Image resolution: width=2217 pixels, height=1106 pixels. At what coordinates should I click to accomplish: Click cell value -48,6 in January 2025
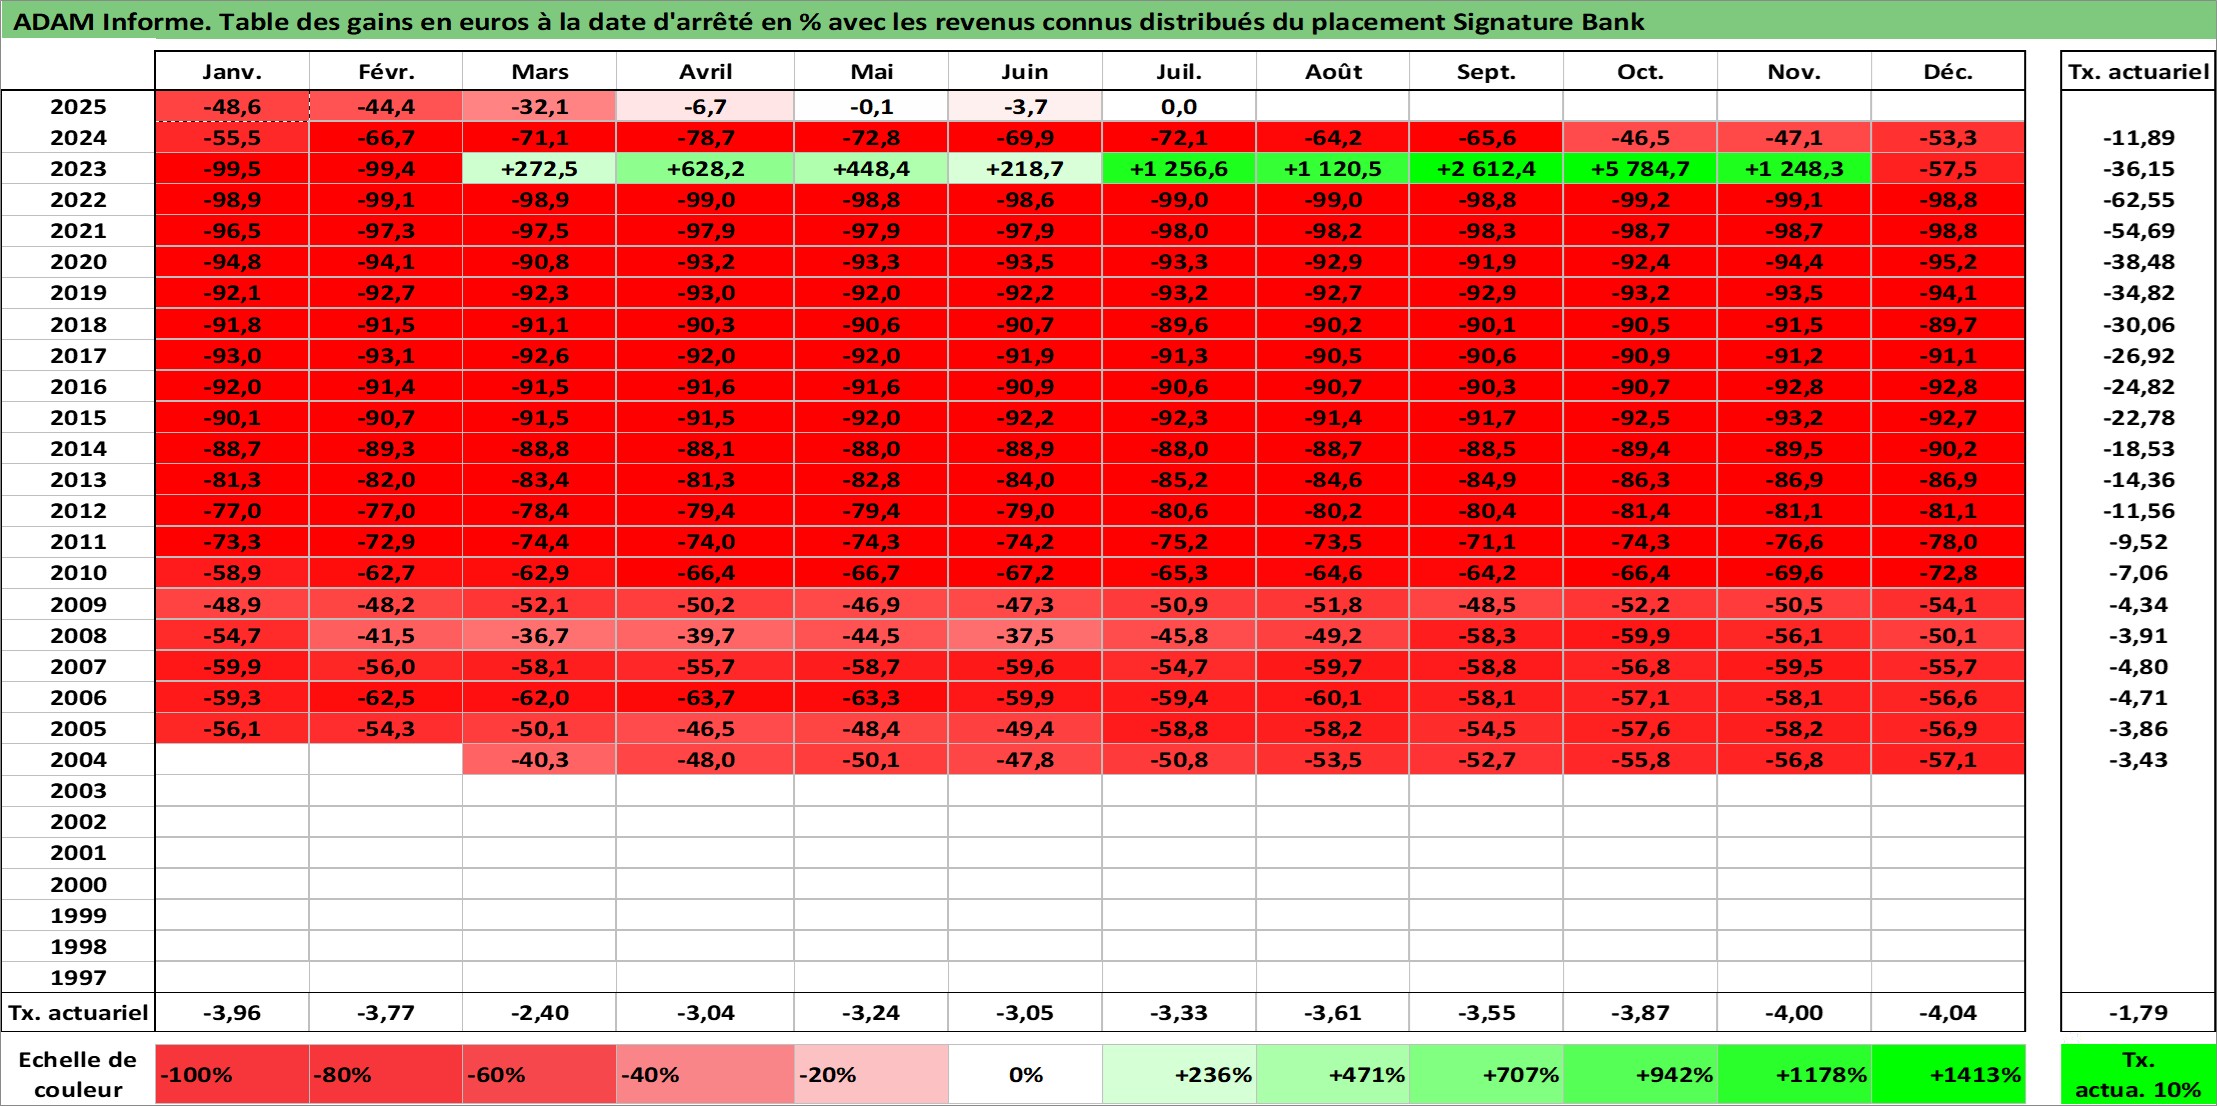(232, 107)
